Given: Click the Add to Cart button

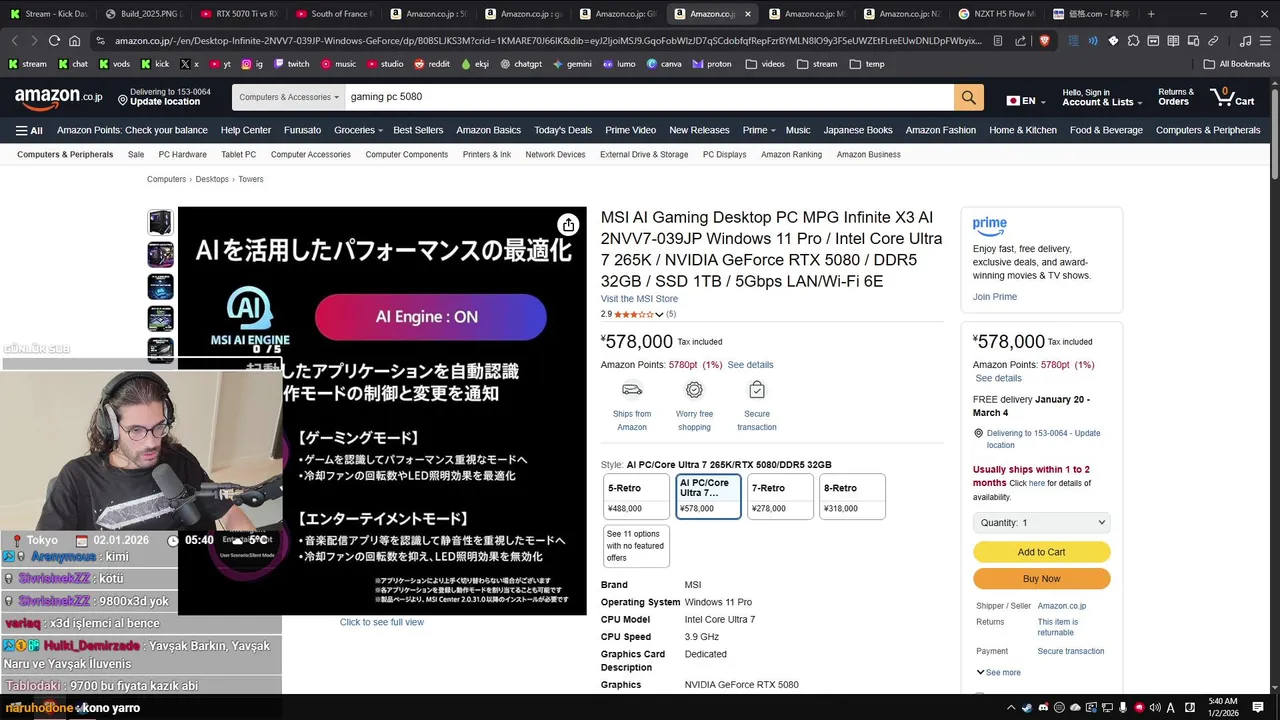Looking at the screenshot, I should 1041,552.
